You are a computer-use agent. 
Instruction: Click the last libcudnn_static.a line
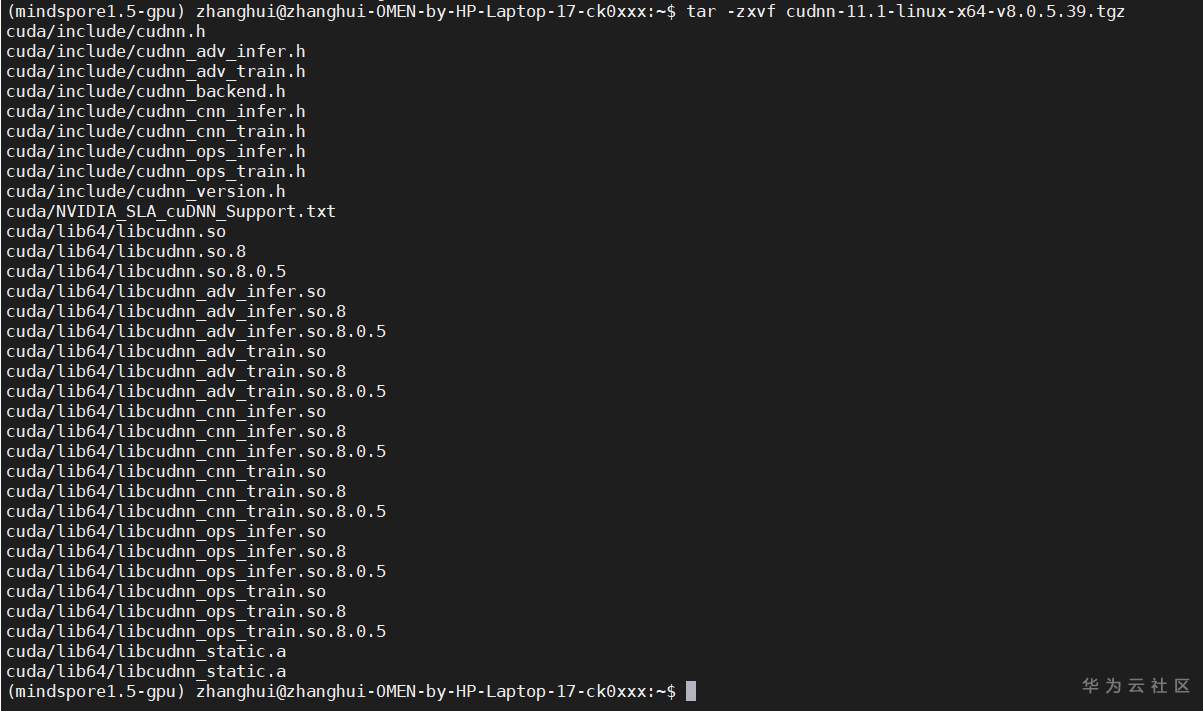[x=146, y=671]
